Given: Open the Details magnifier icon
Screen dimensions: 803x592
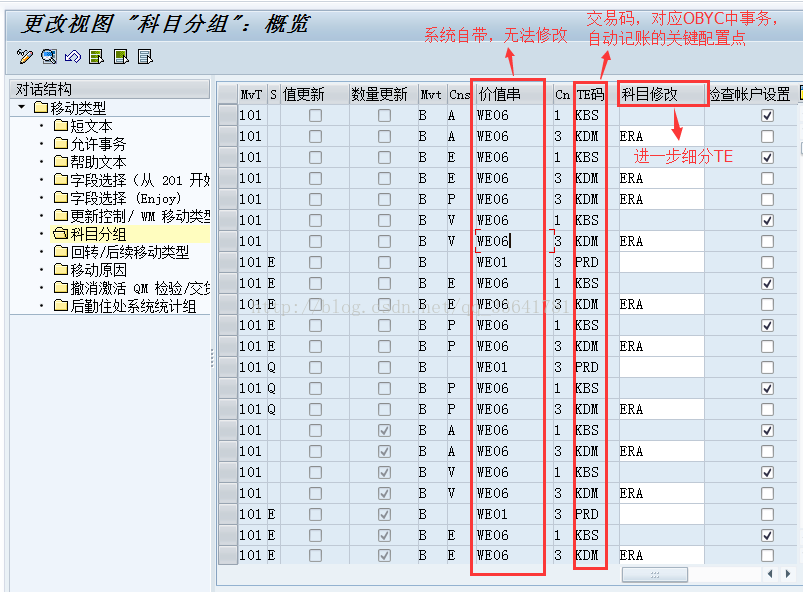Looking at the screenshot, I should point(49,56).
